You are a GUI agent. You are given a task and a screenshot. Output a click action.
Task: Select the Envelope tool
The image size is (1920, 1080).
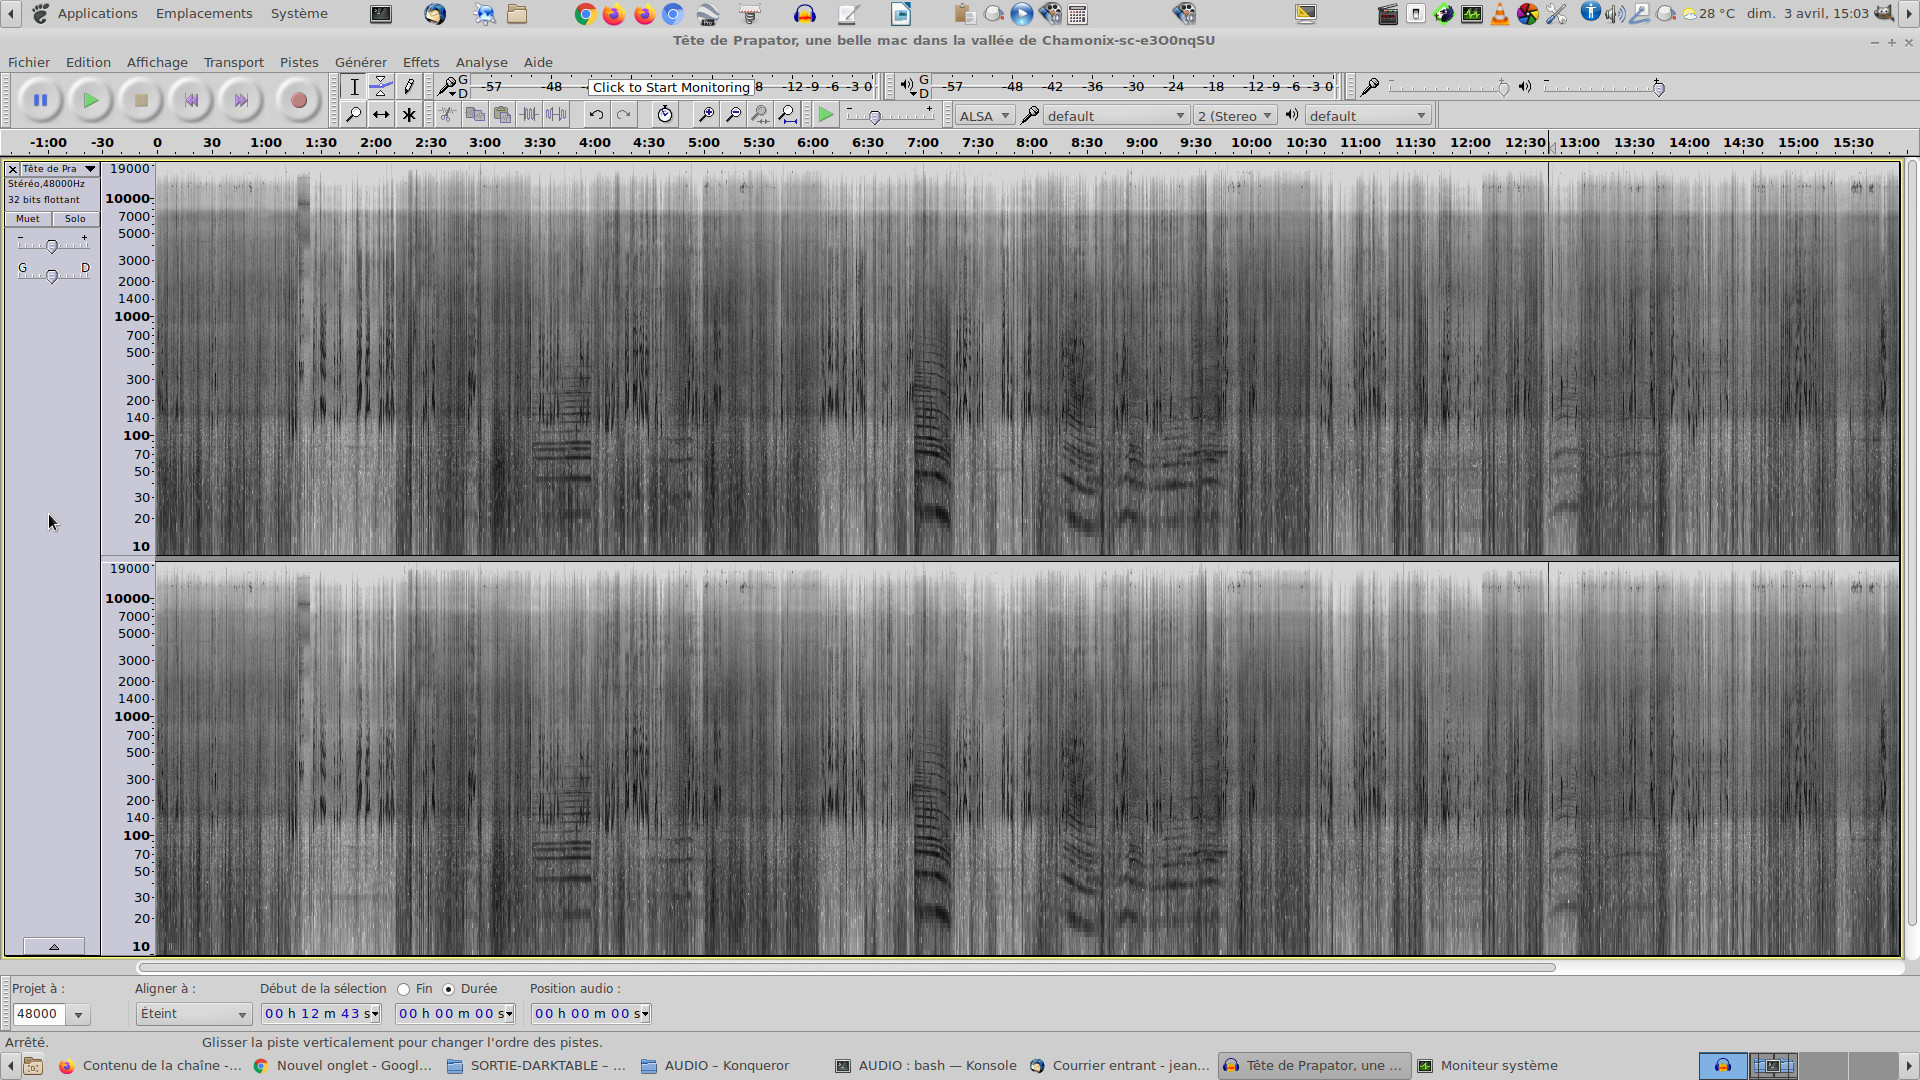click(x=381, y=87)
